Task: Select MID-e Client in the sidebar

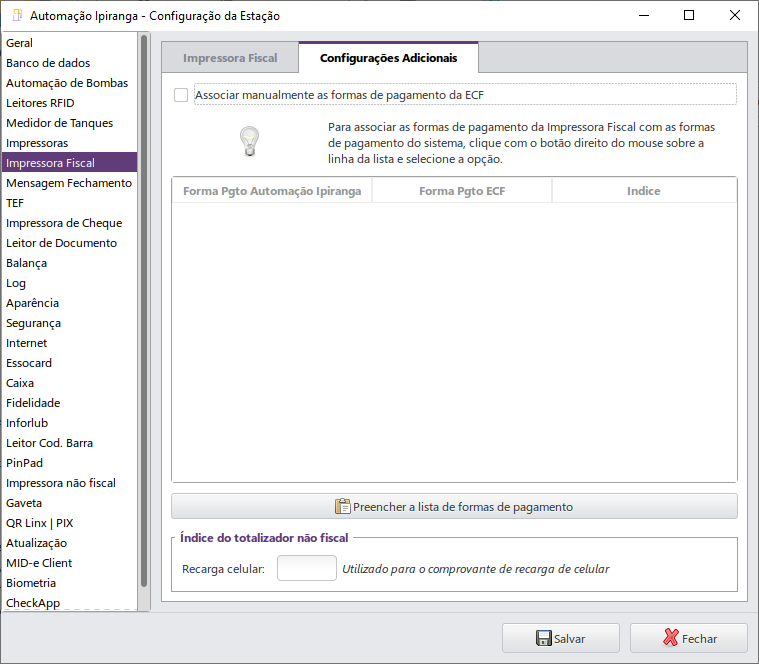Action: pyautogui.click(x=69, y=563)
